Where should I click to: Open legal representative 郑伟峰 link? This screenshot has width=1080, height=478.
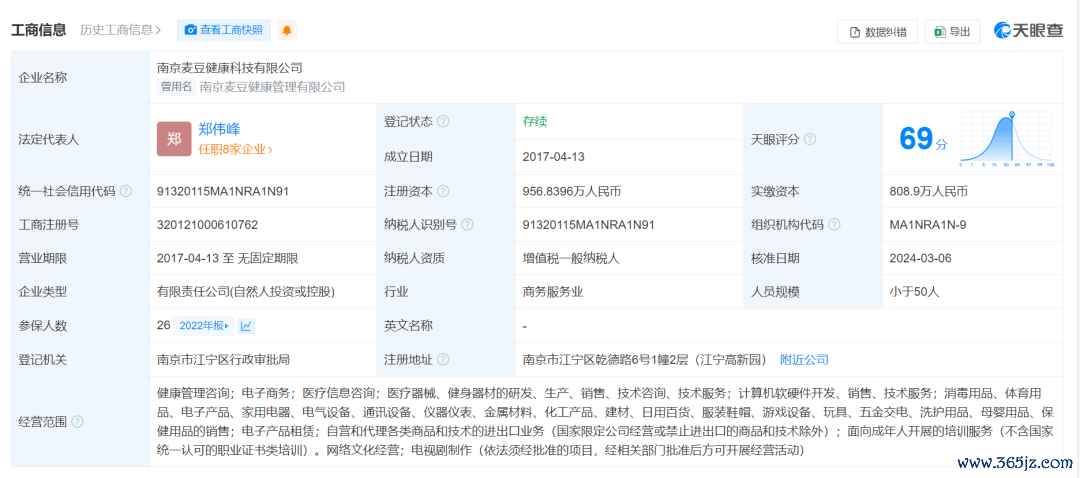(219, 129)
